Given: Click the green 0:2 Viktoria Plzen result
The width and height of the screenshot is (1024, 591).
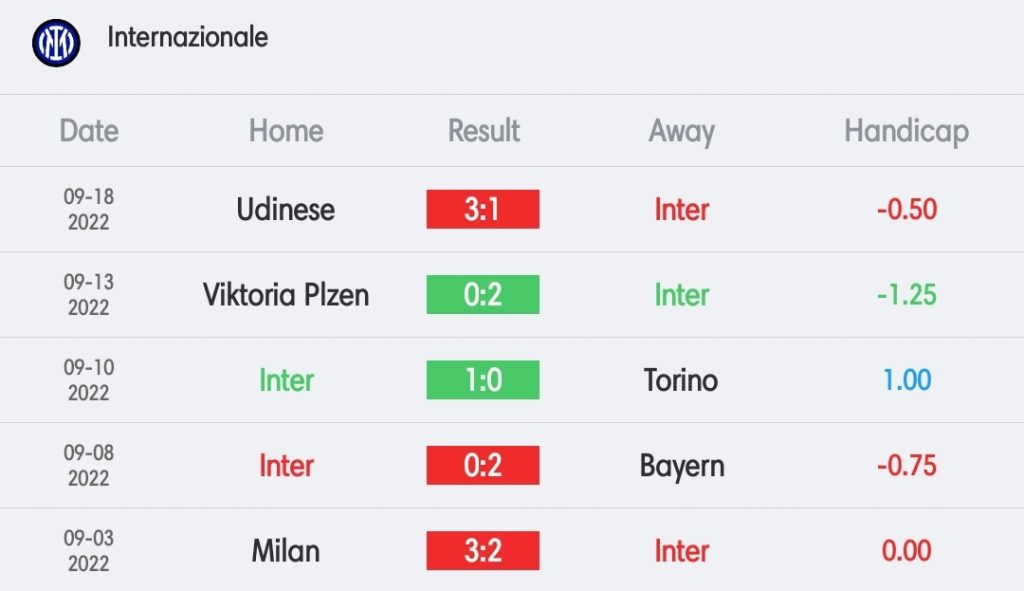Looking at the screenshot, I should tap(483, 295).
